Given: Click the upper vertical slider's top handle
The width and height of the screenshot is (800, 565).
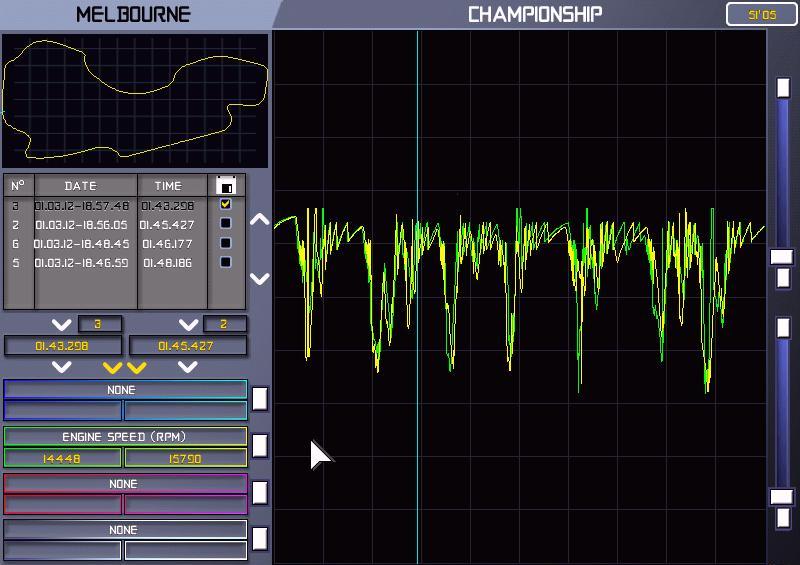Looking at the screenshot, I should (x=783, y=88).
